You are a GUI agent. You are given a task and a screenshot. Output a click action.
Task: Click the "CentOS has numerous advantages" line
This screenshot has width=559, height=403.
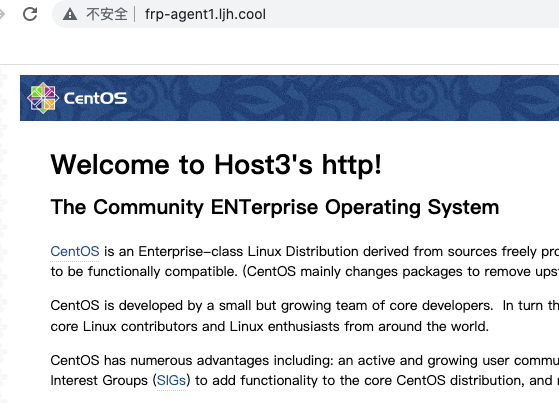305,361
